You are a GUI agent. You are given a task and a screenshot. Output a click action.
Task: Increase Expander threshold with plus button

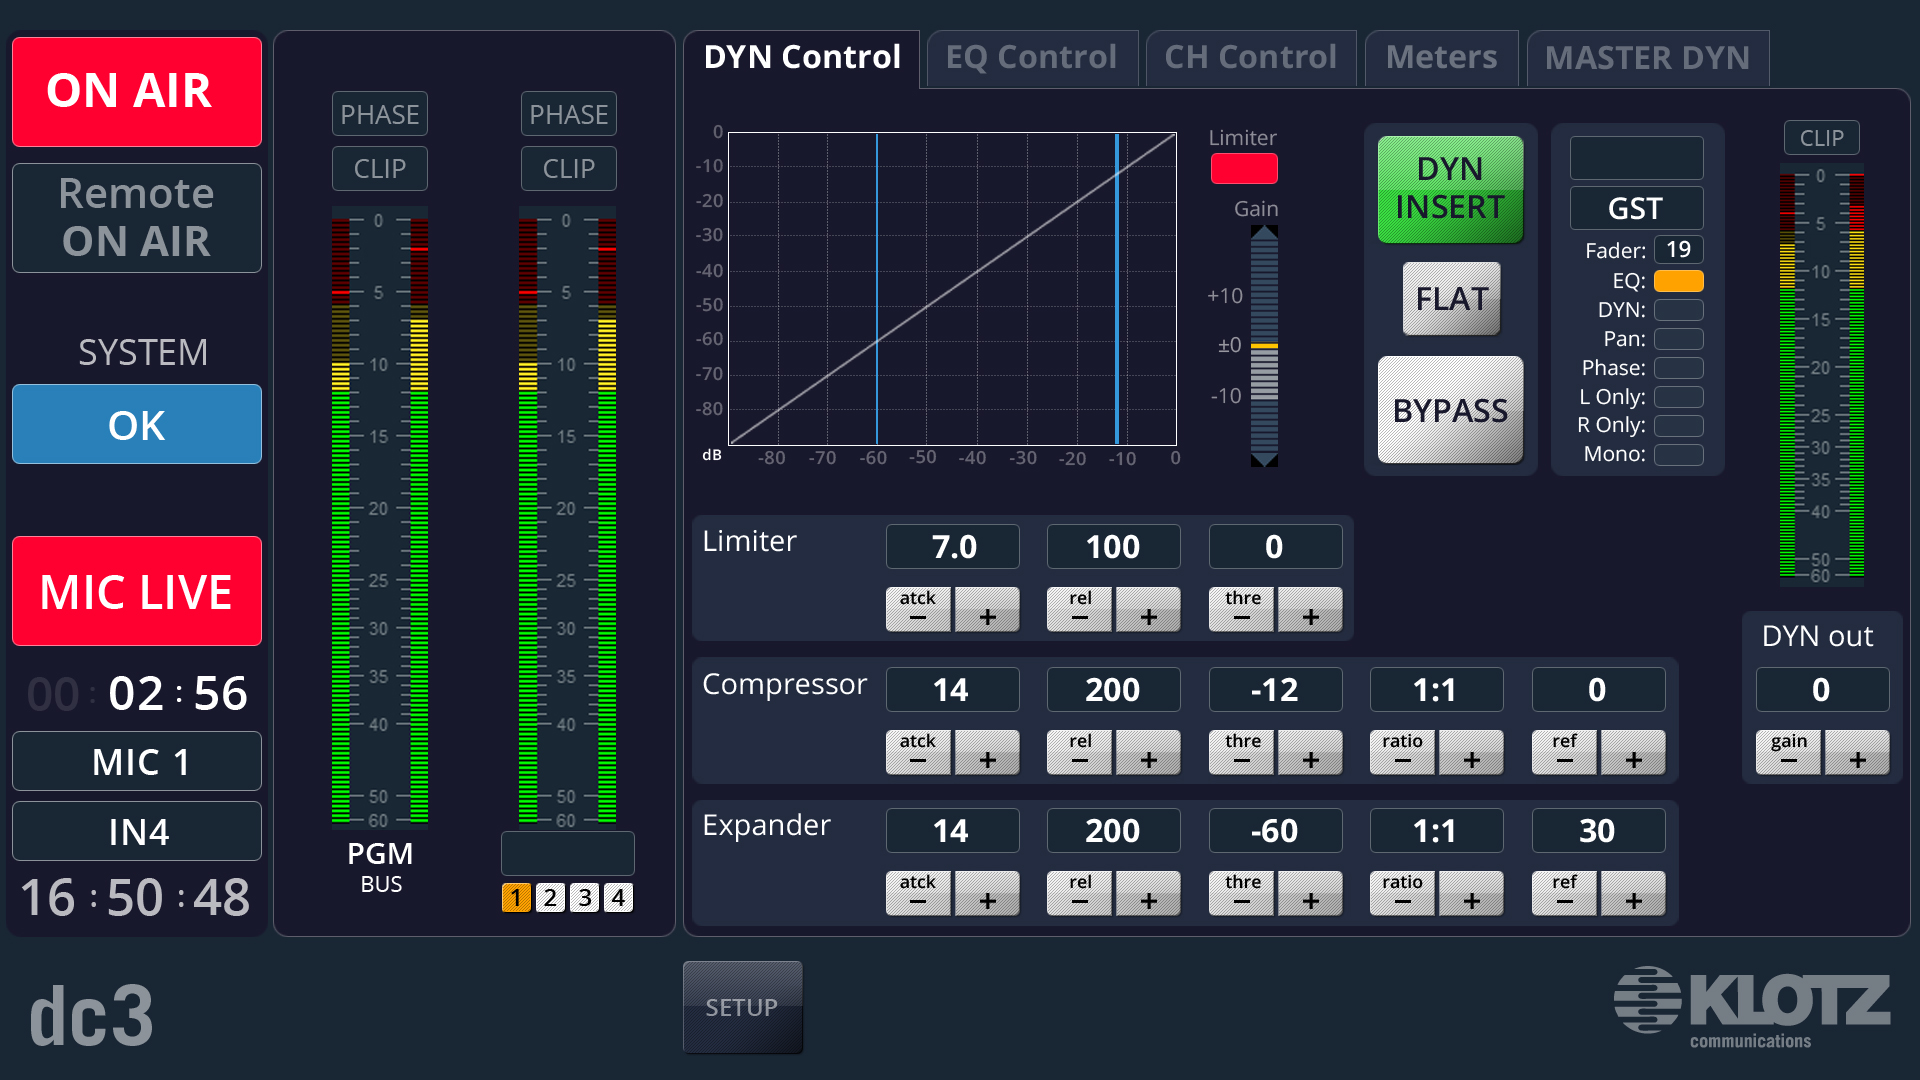point(1310,894)
